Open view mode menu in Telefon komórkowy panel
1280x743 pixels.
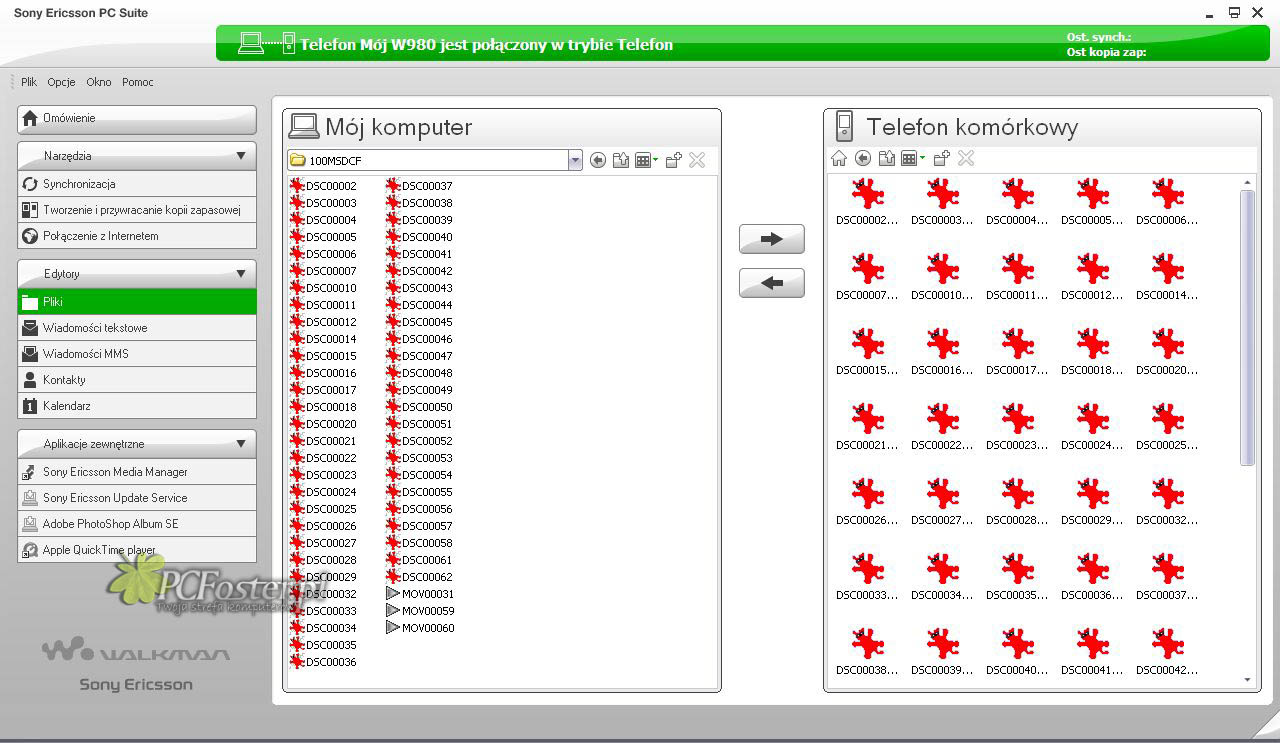pos(913,158)
